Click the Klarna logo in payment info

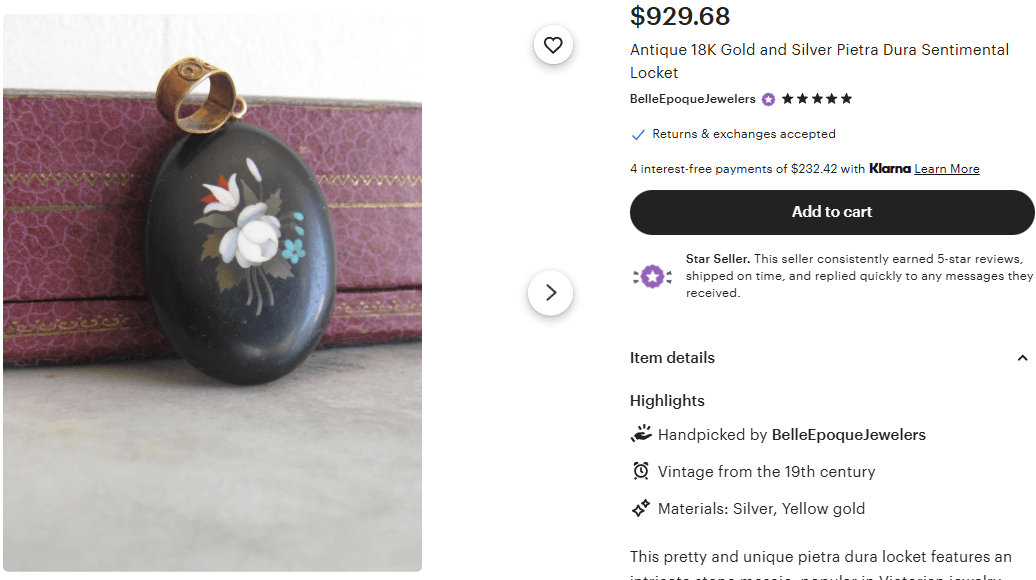point(889,168)
